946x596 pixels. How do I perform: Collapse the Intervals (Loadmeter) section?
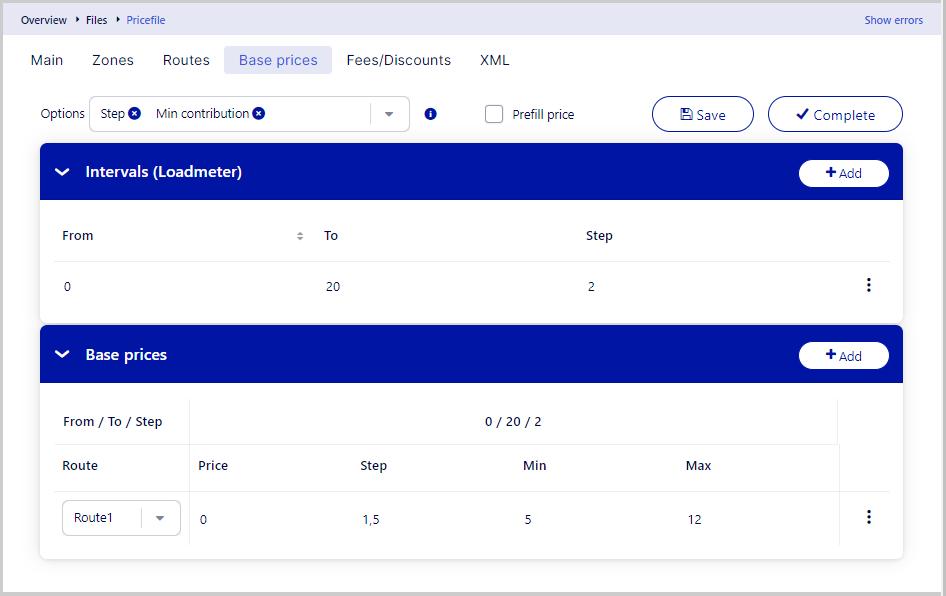[x=62, y=172]
